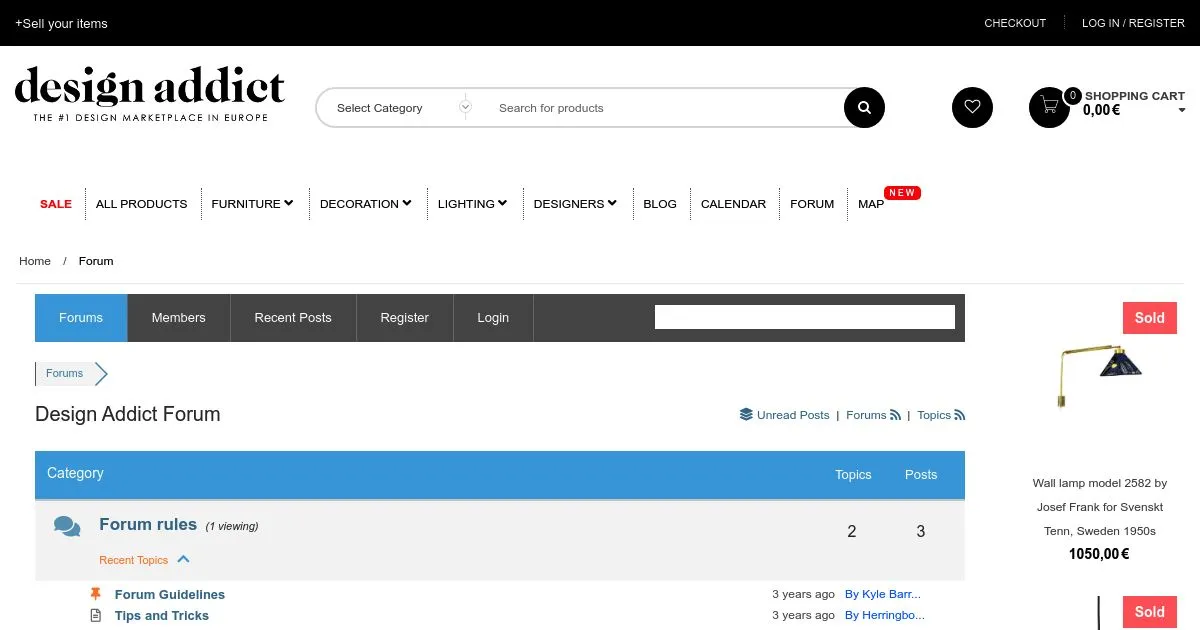Expand the Designers menu

coord(575,203)
